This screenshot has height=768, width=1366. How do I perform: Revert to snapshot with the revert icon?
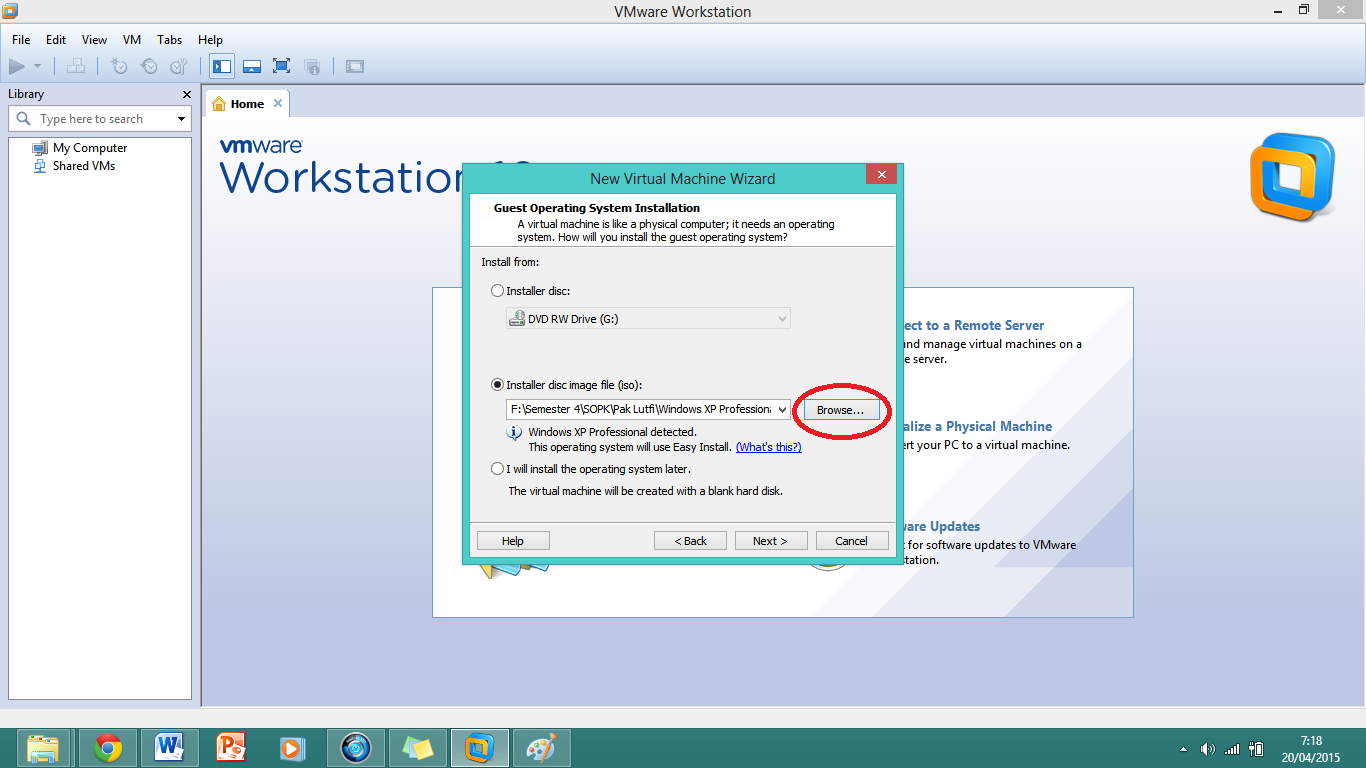(x=149, y=66)
